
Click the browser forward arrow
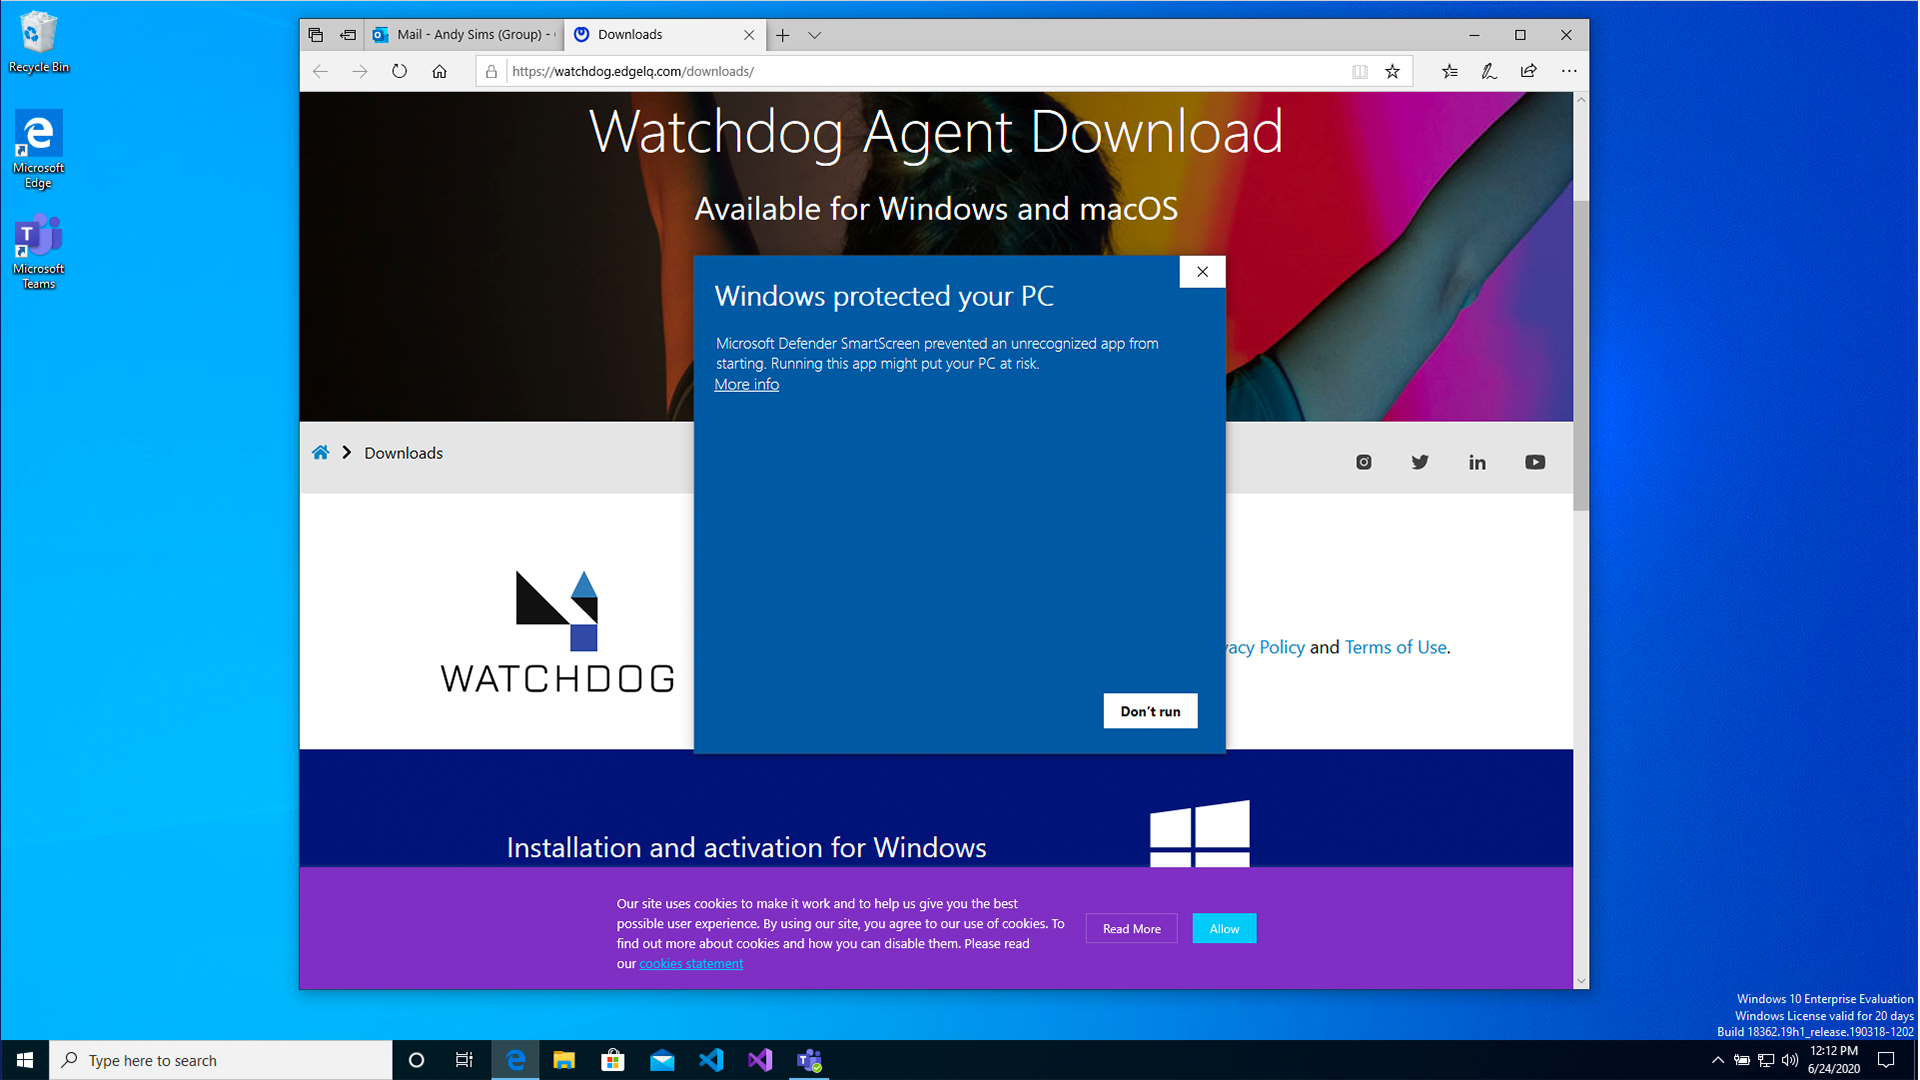tap(360, 71)
